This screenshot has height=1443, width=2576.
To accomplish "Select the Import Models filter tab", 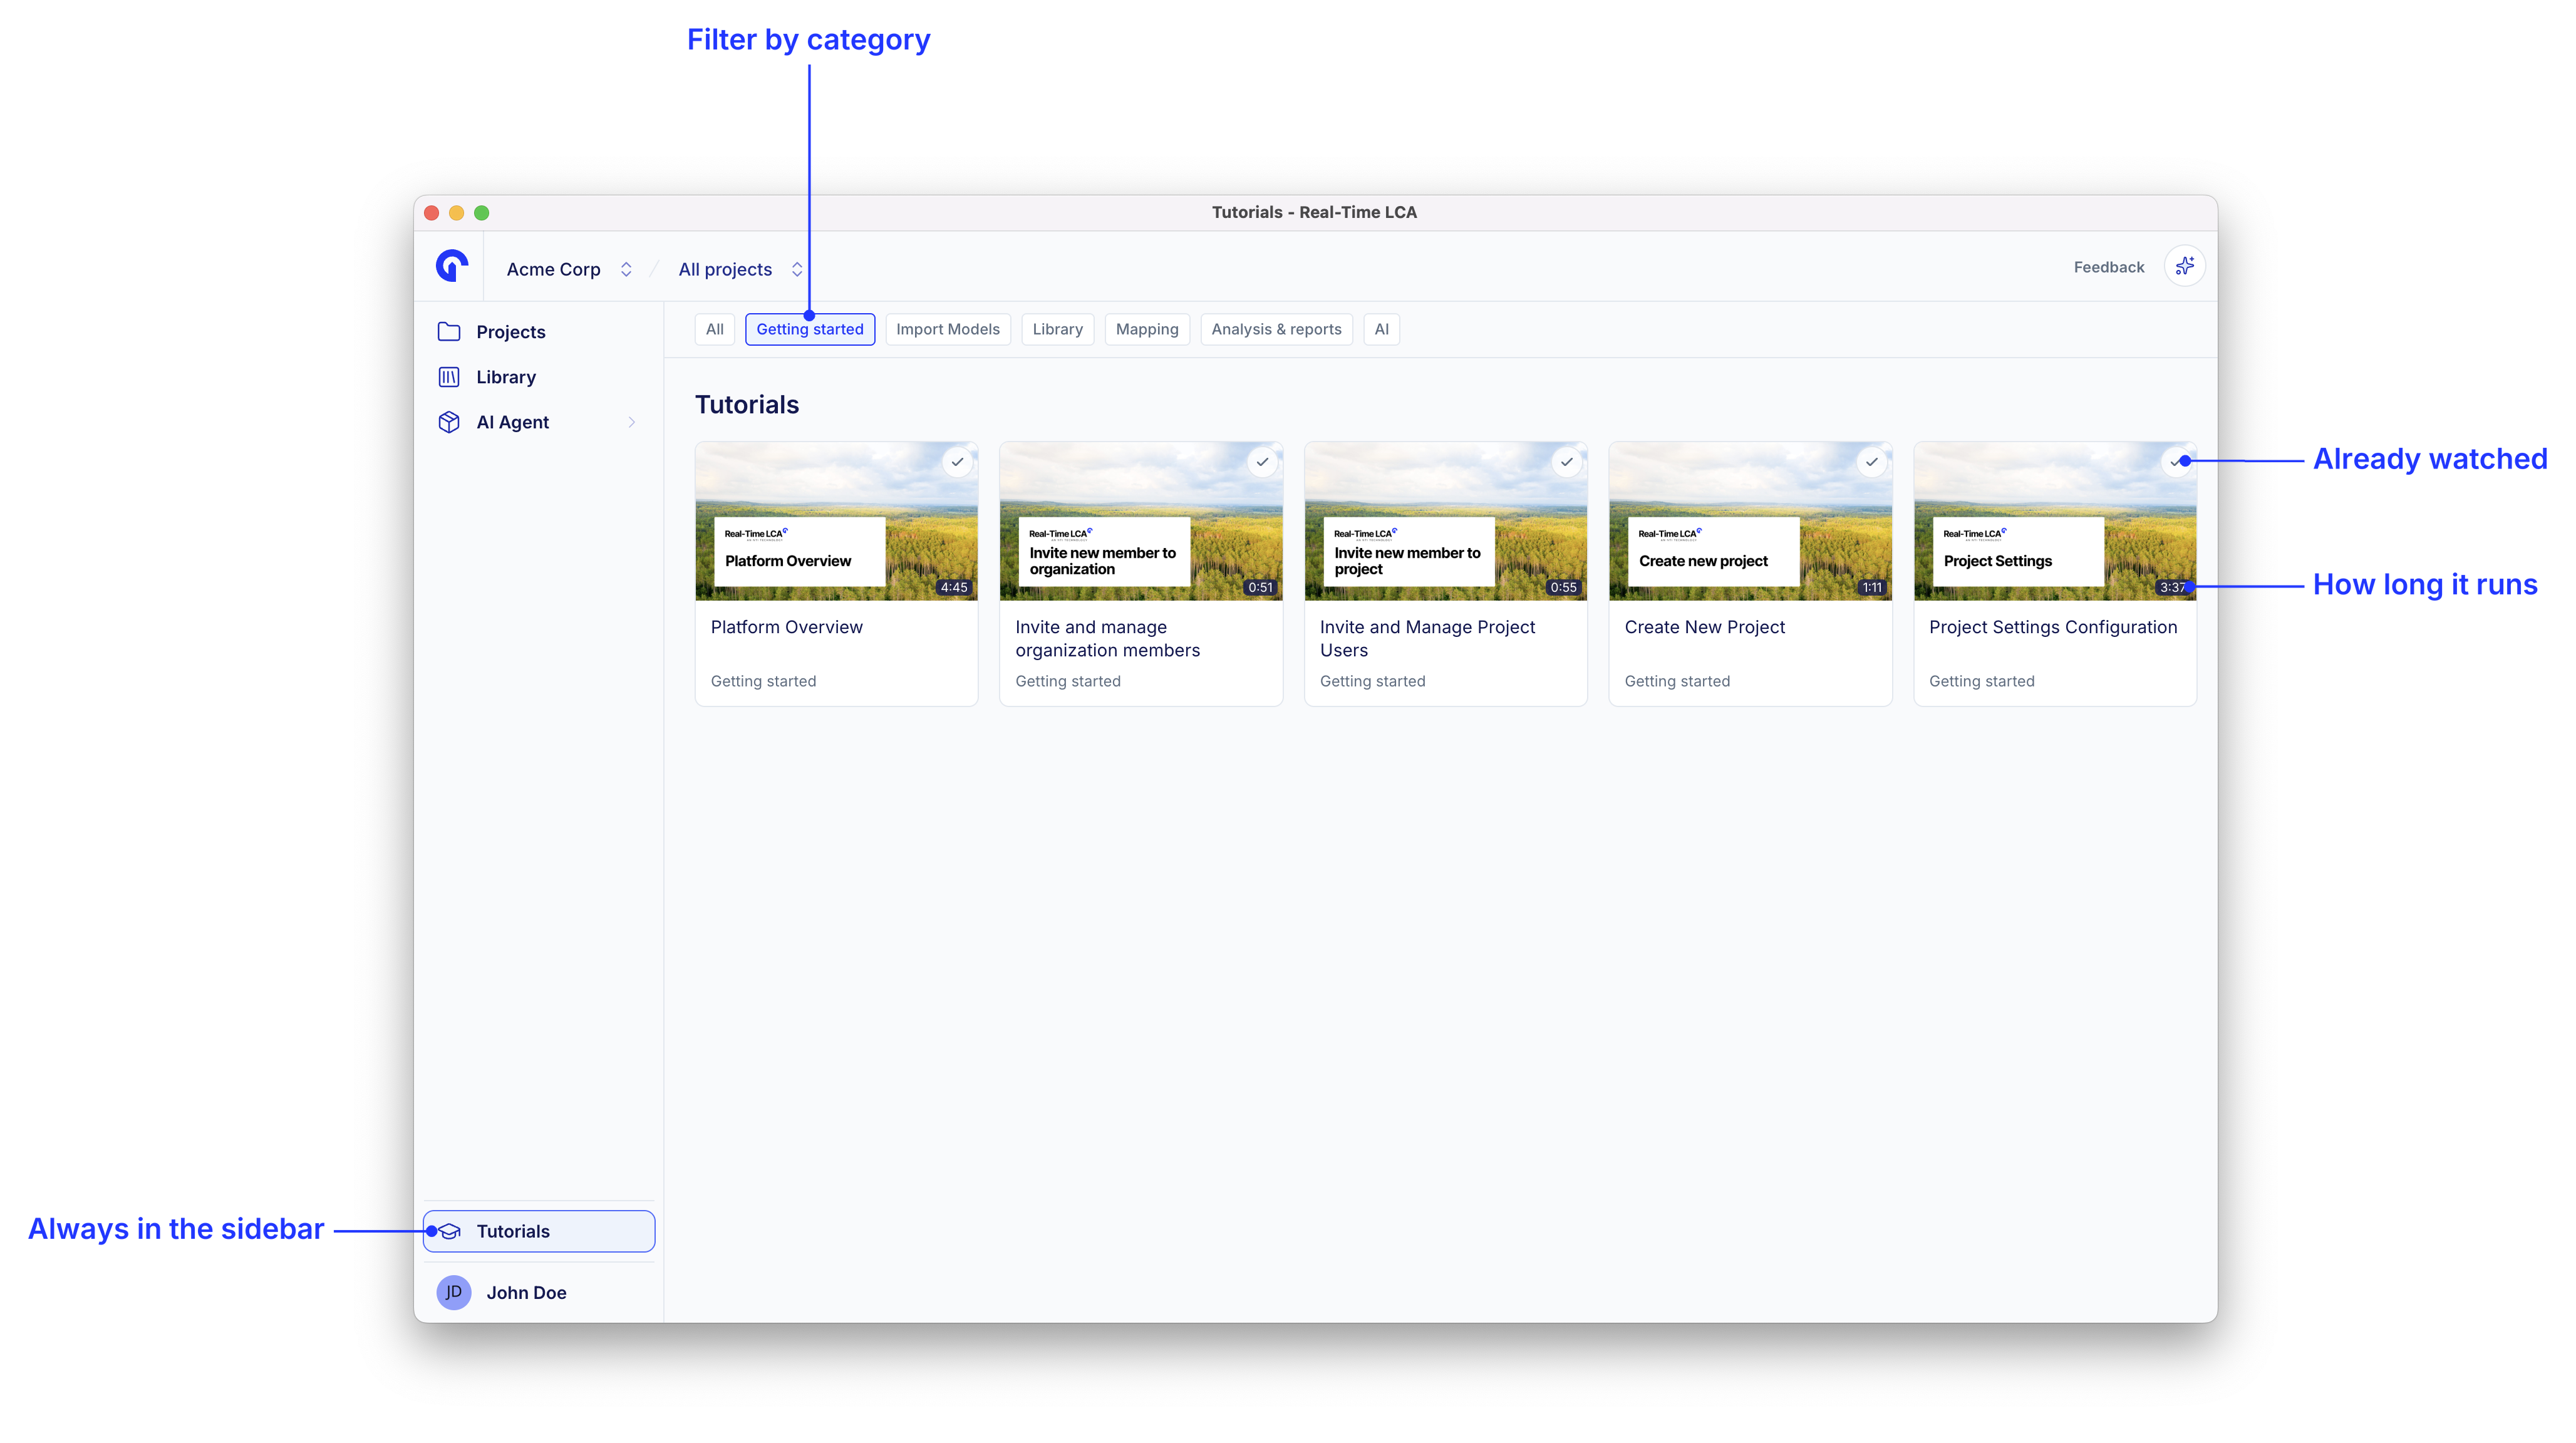I will coord(948,329).
